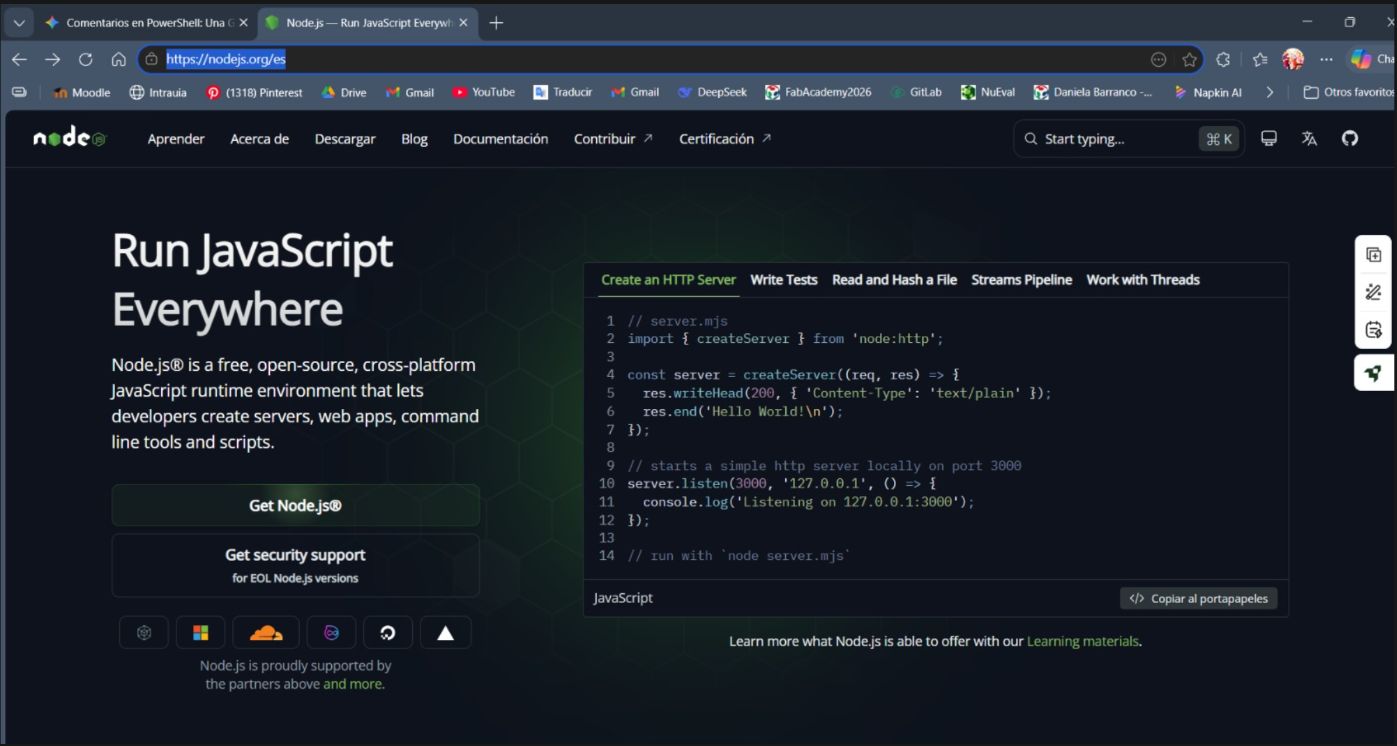This screenshot has height=746, width=1397.
Task: Open the Aprender menu item
Action: 176,139
